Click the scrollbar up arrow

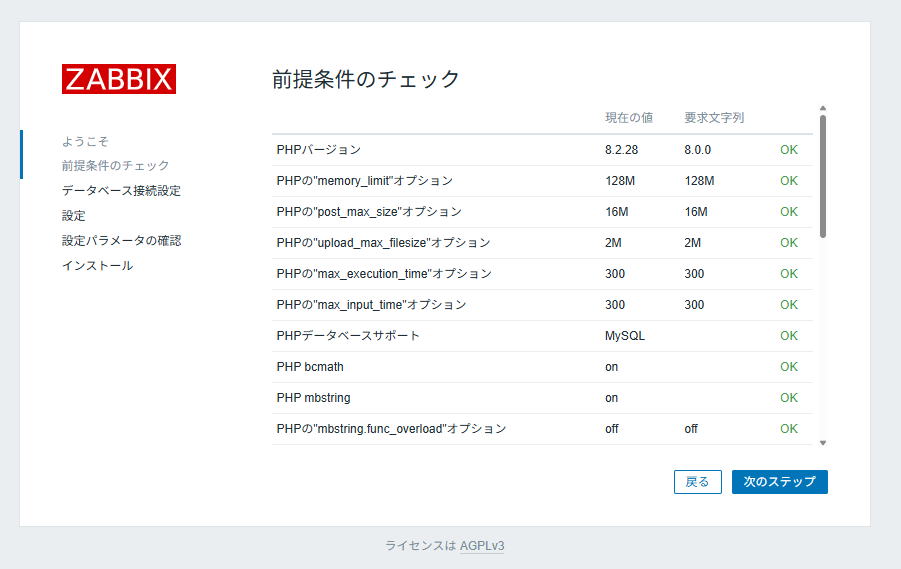[x=823, y=108]
